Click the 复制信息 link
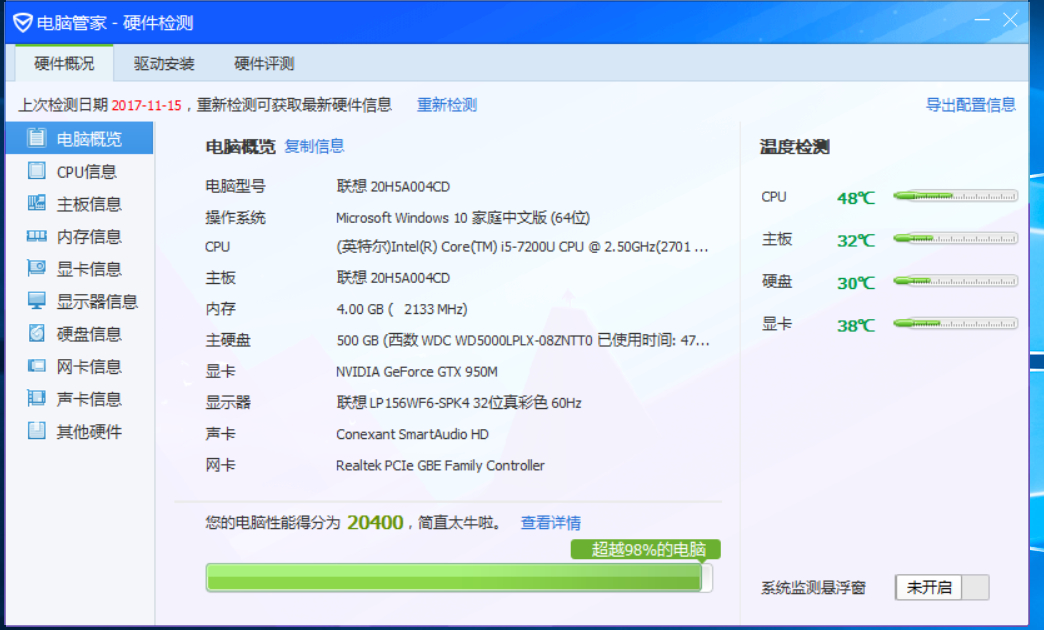Viewport: 1044px width, 630px height. pos(314,146)
